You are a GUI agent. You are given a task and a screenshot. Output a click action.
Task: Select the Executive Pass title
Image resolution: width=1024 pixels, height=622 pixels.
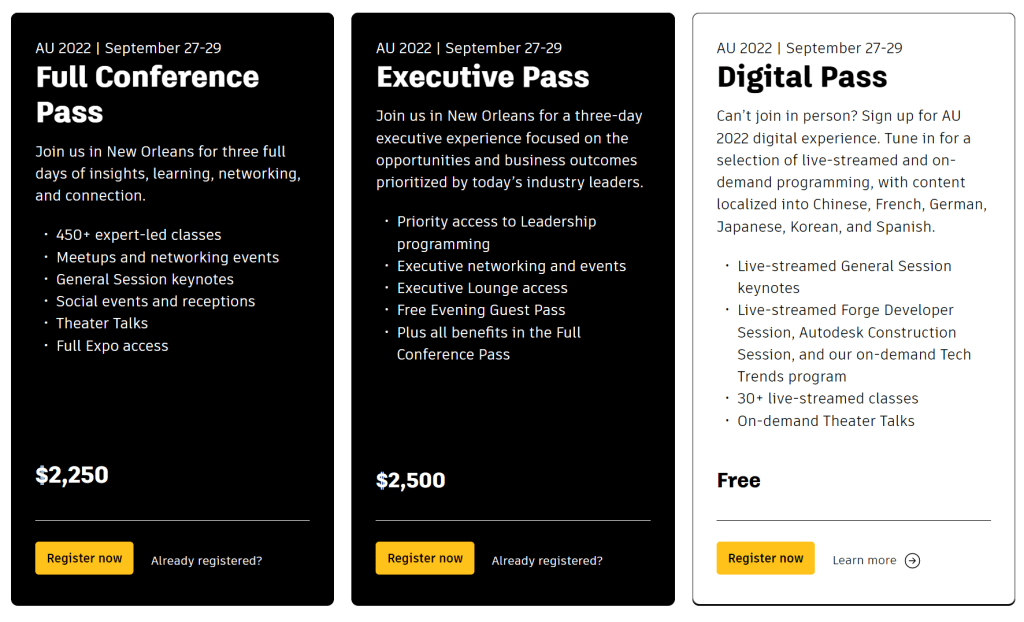click(482, 77)
